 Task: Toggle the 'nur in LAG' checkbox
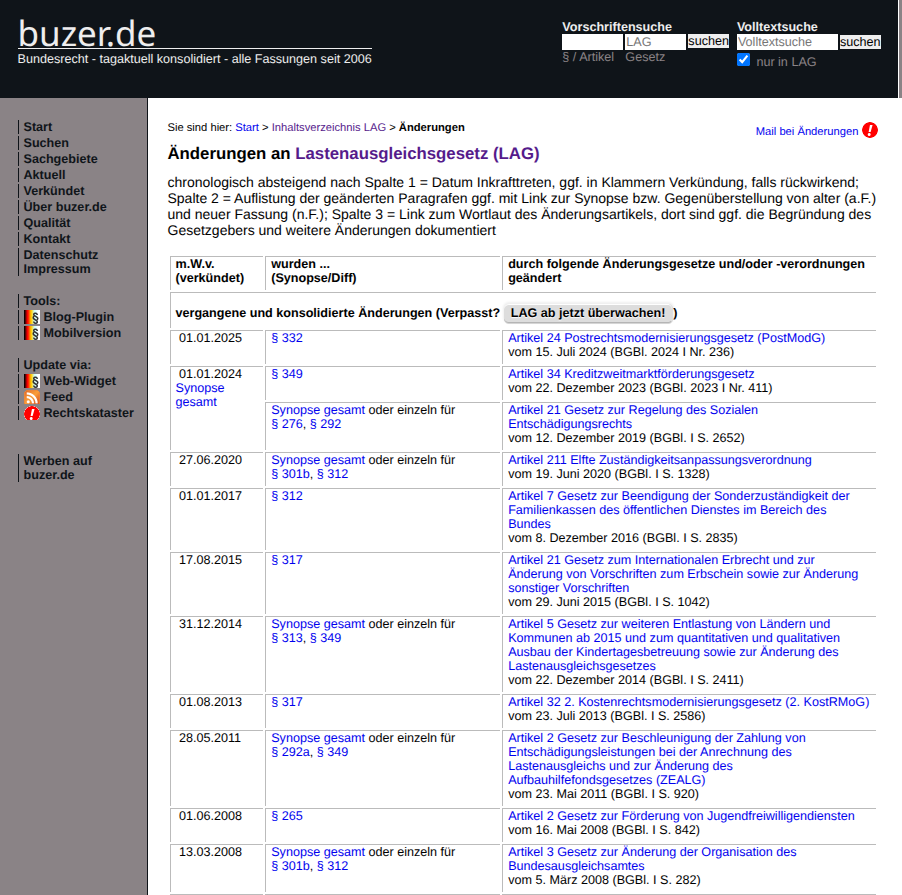click(743, 60)
